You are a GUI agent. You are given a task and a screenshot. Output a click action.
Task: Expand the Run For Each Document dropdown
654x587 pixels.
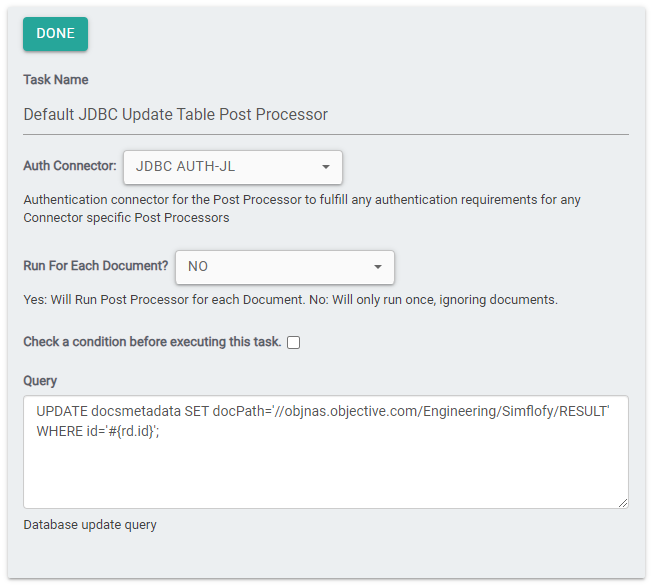[284, 267]
